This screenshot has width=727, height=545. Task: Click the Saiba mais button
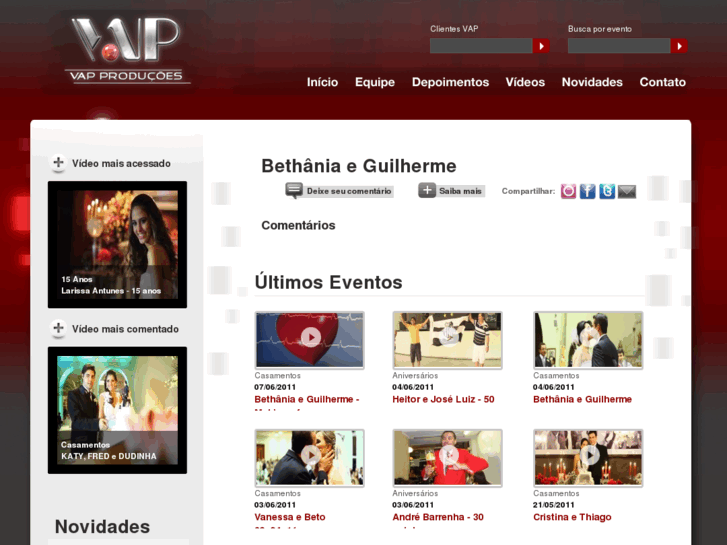coord(460,191)
